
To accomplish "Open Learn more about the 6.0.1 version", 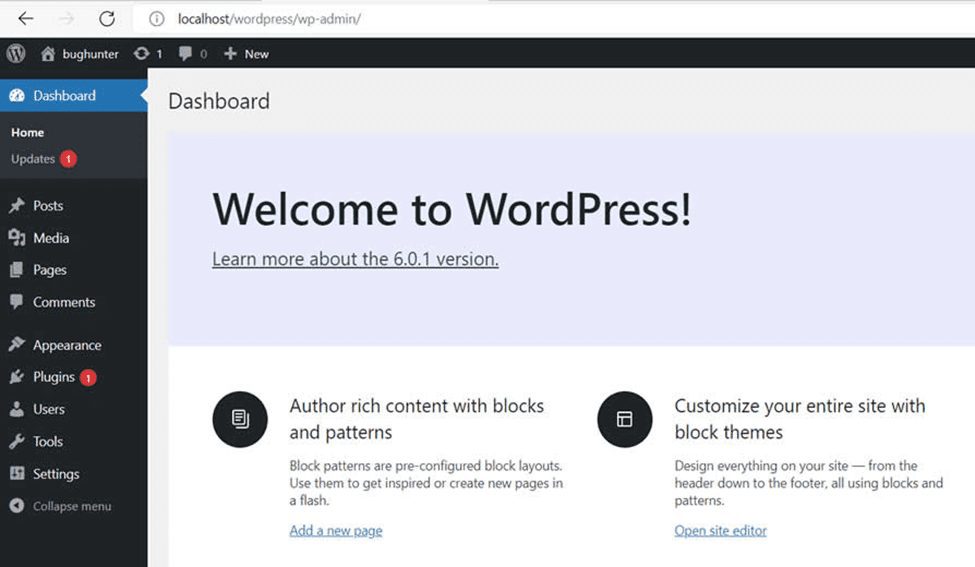I will pos(355,259).
